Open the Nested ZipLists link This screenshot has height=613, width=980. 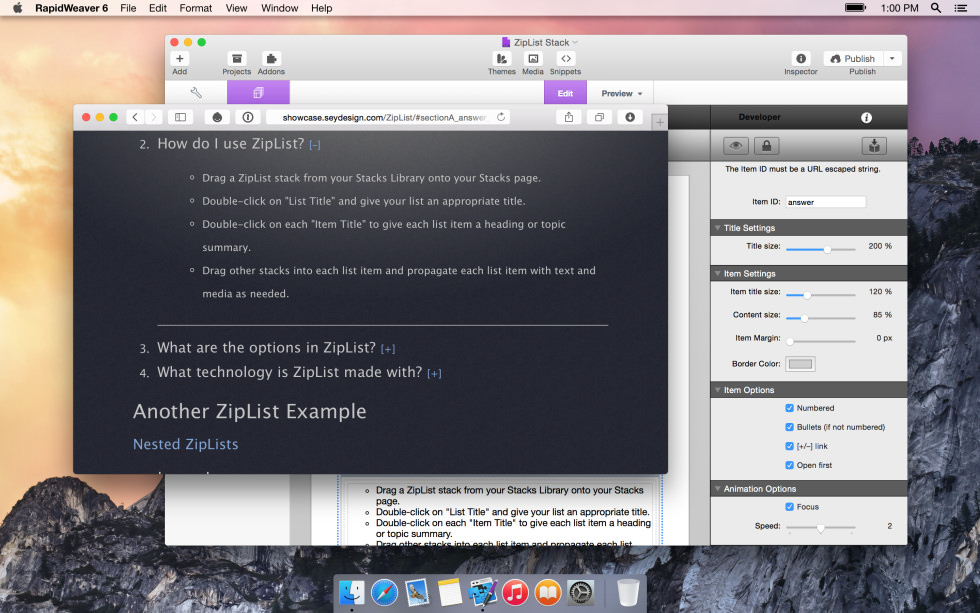186,444
